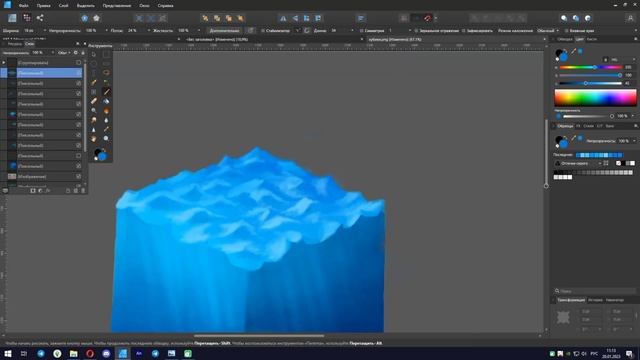This screenshot has width=640, height=360.
Task: Click the layer lock padlock icon
Action: click(83, 53)
